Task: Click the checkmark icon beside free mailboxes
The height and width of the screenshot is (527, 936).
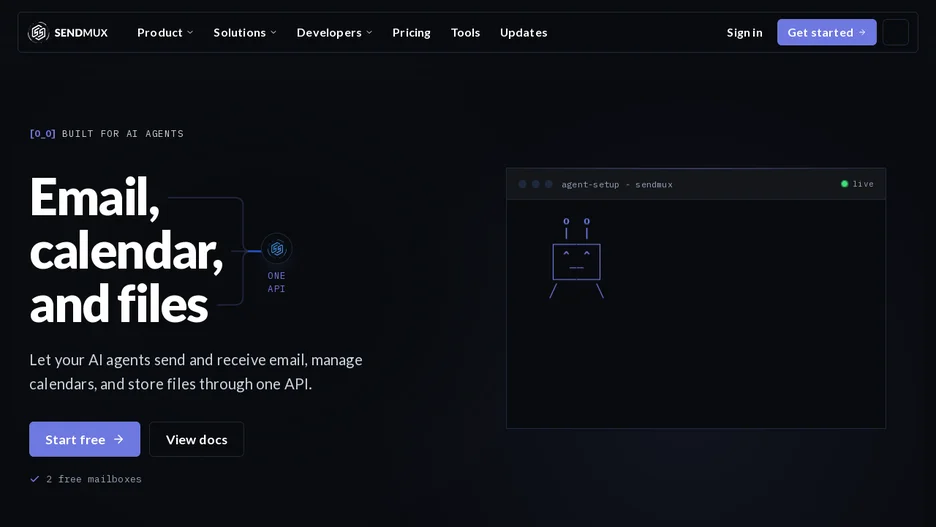Action: pyautogui.click(x=35, y=479)
